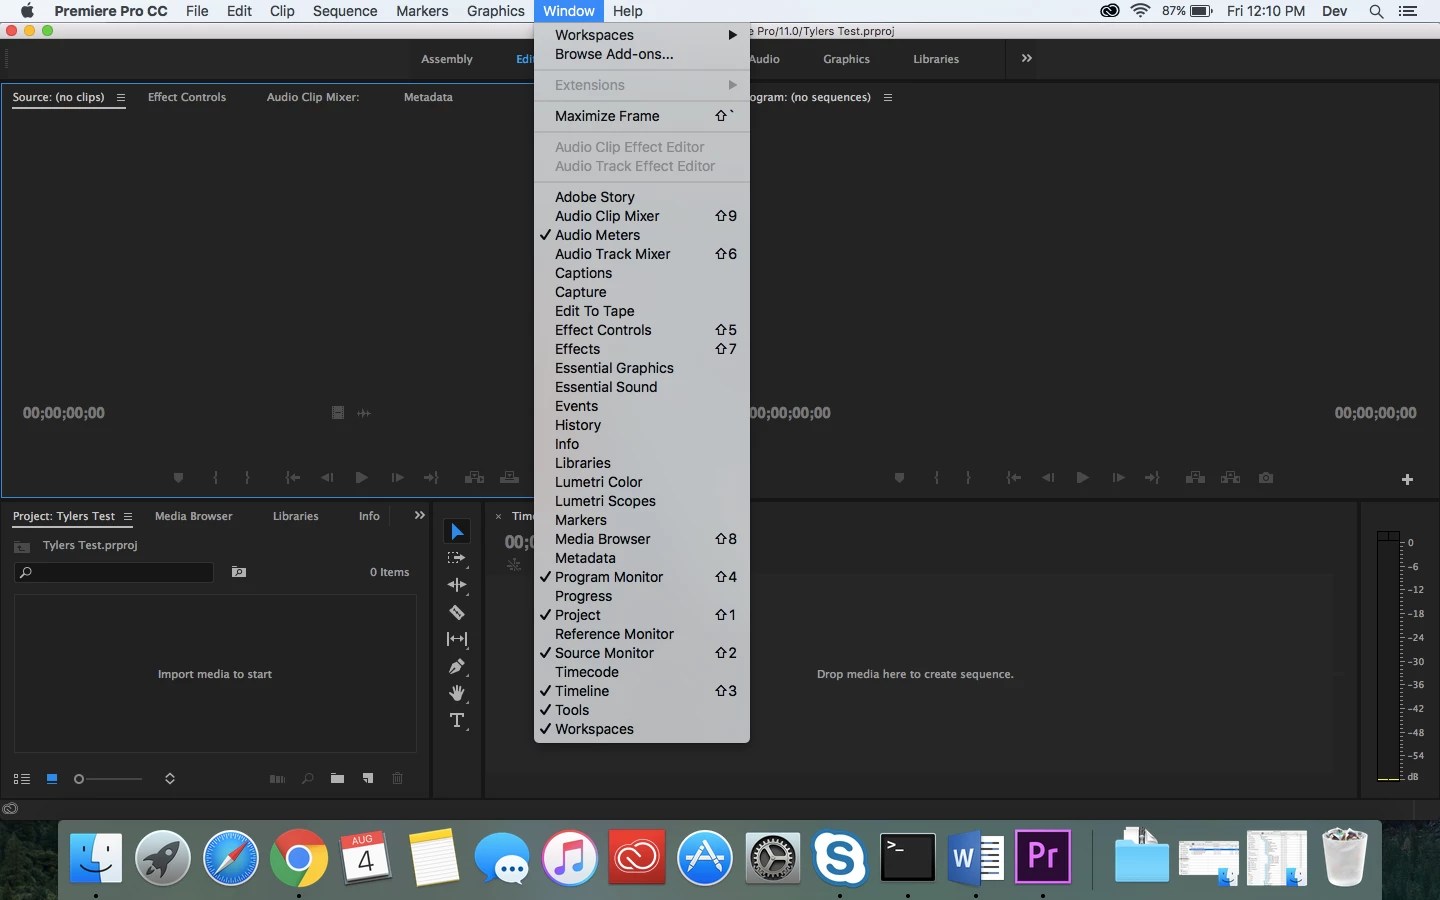Image resolution: width=1440 pixels, height=900 pixels.
Task: Select the Pen tool
Action: (x=457, y=666)
